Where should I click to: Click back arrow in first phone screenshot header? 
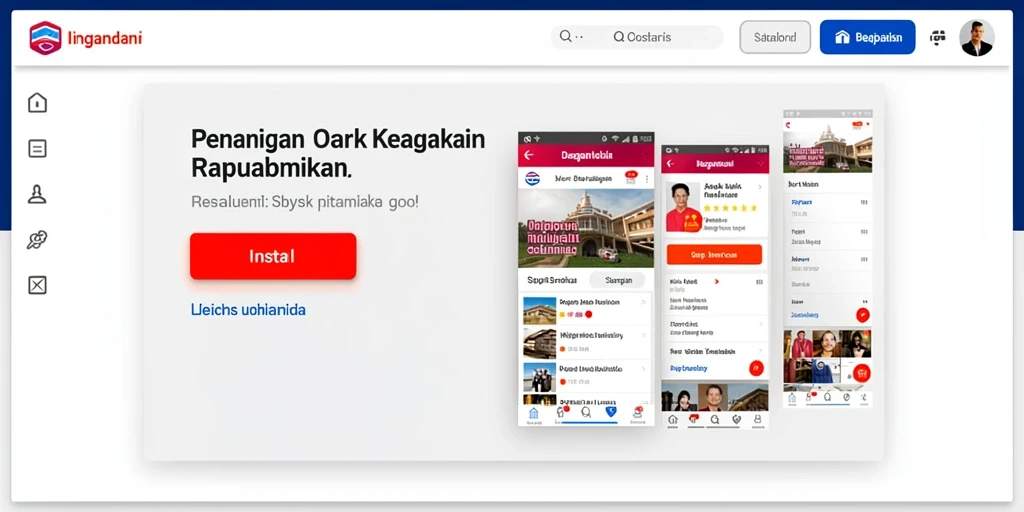529,155
